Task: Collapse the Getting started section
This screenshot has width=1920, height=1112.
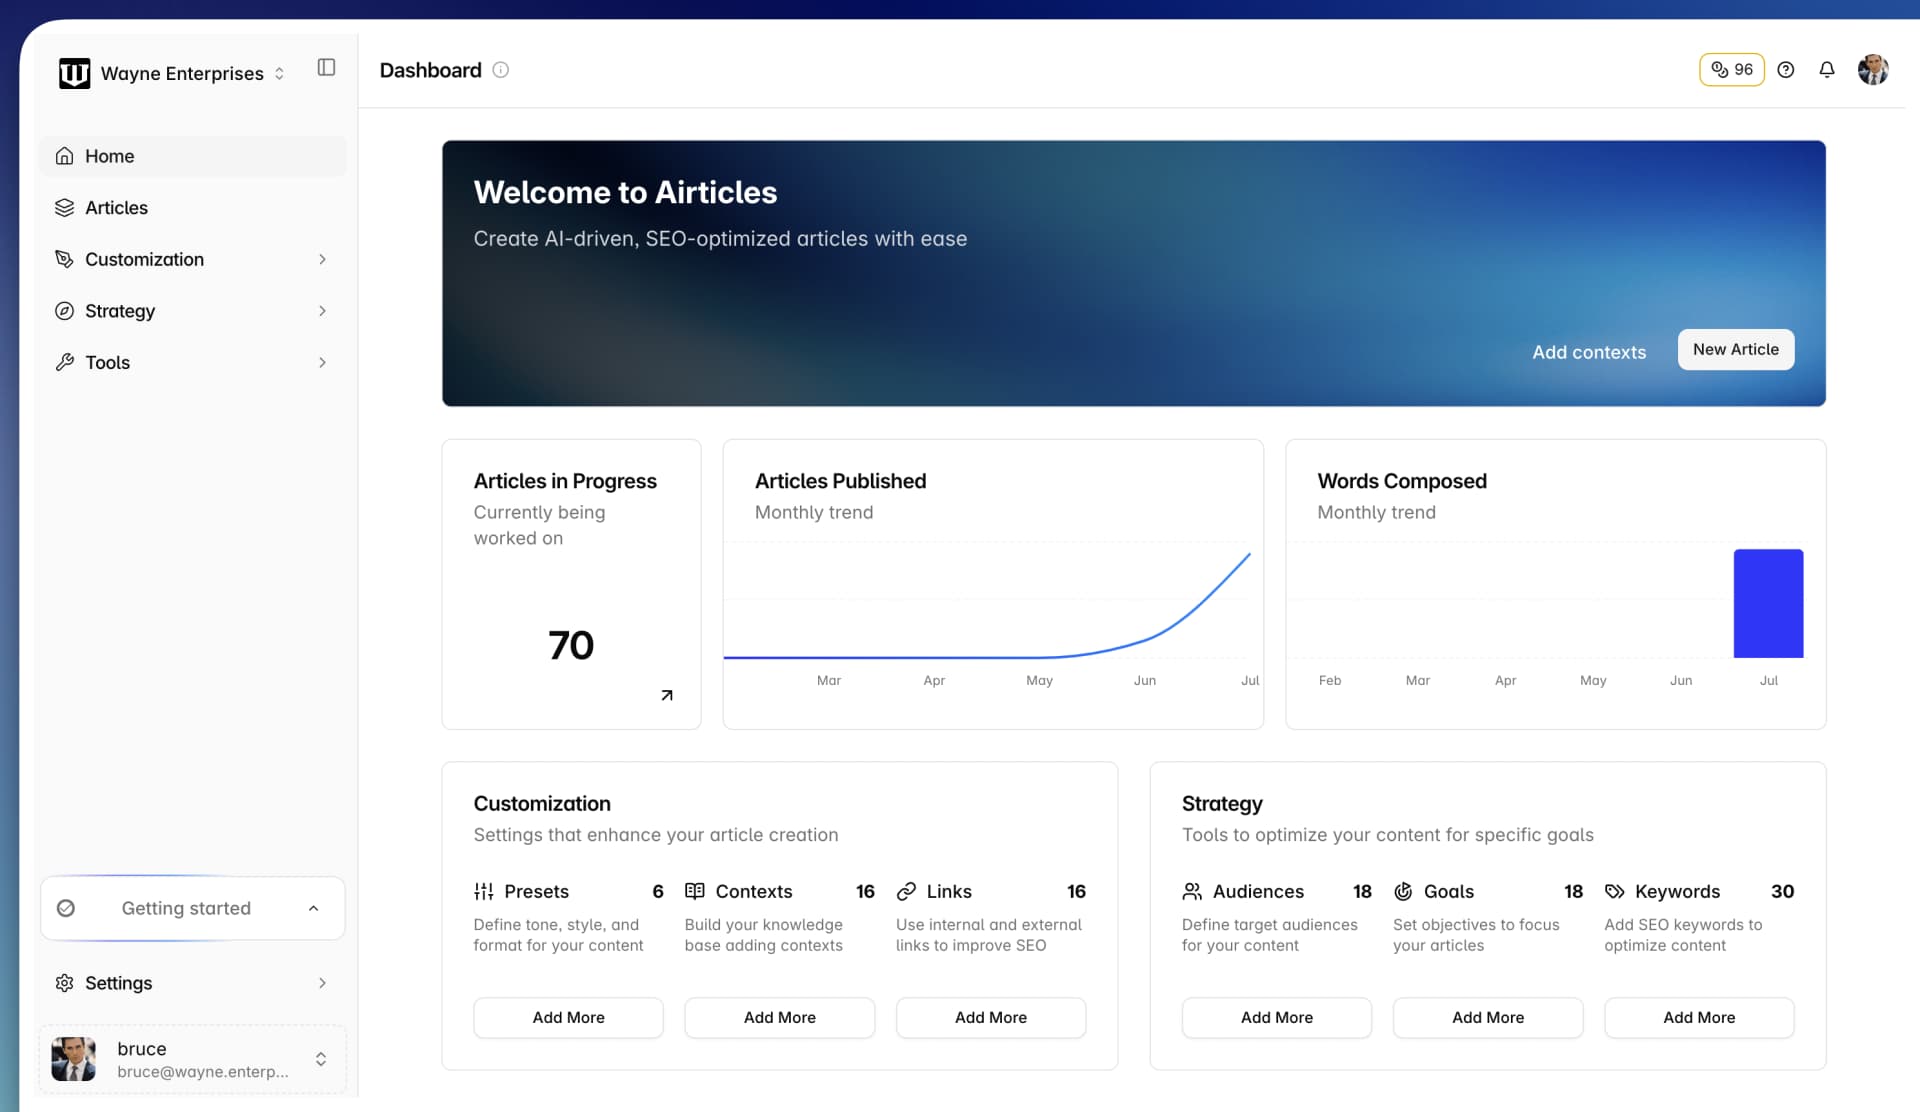Action: pos(314,908)
